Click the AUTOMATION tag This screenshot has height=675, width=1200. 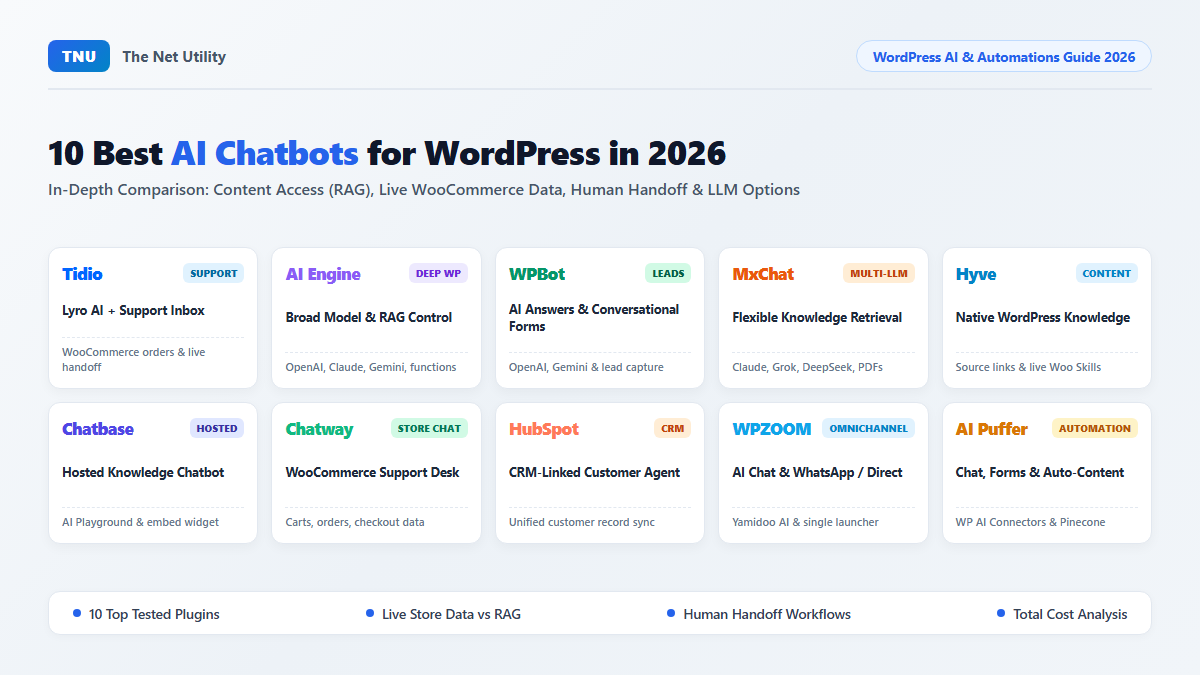(x=1095, y=428)
